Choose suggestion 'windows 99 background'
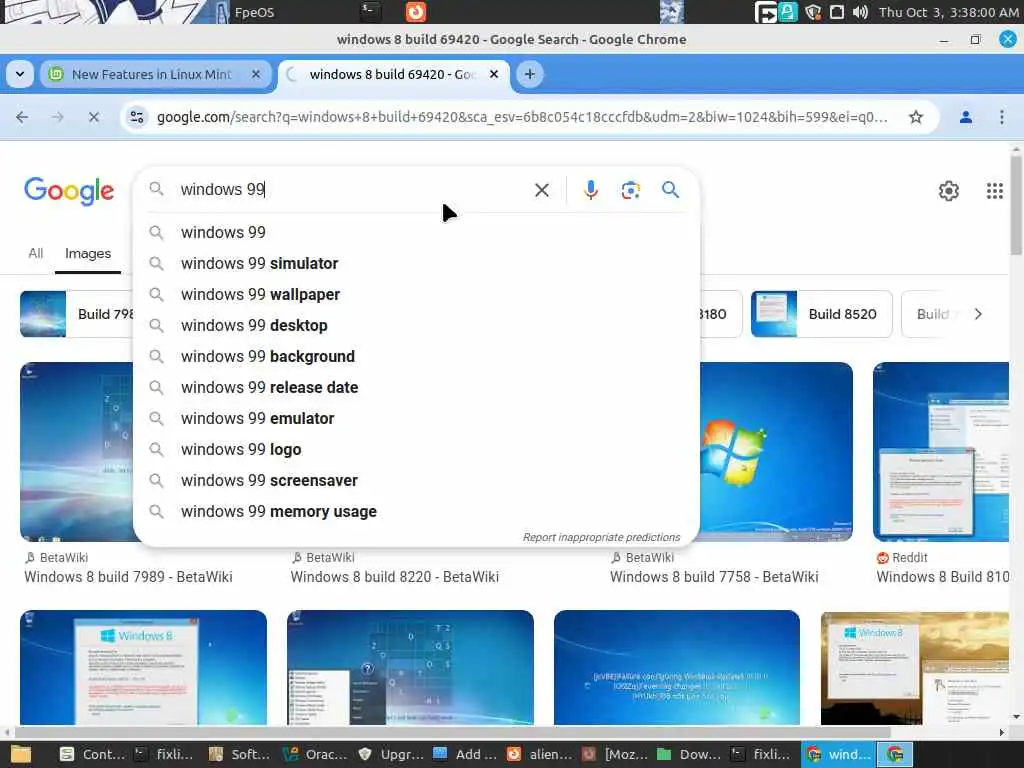Viewport: 1024px width, 768px height. [x=416, y=357]
